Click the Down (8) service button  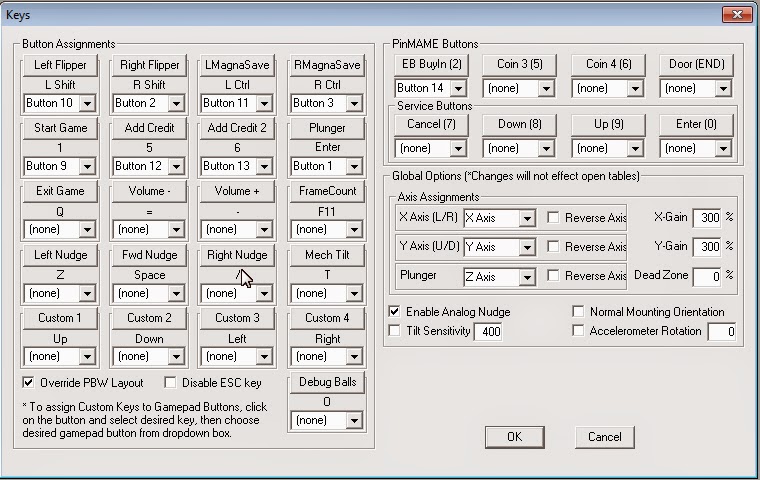[x=520, y=125]
